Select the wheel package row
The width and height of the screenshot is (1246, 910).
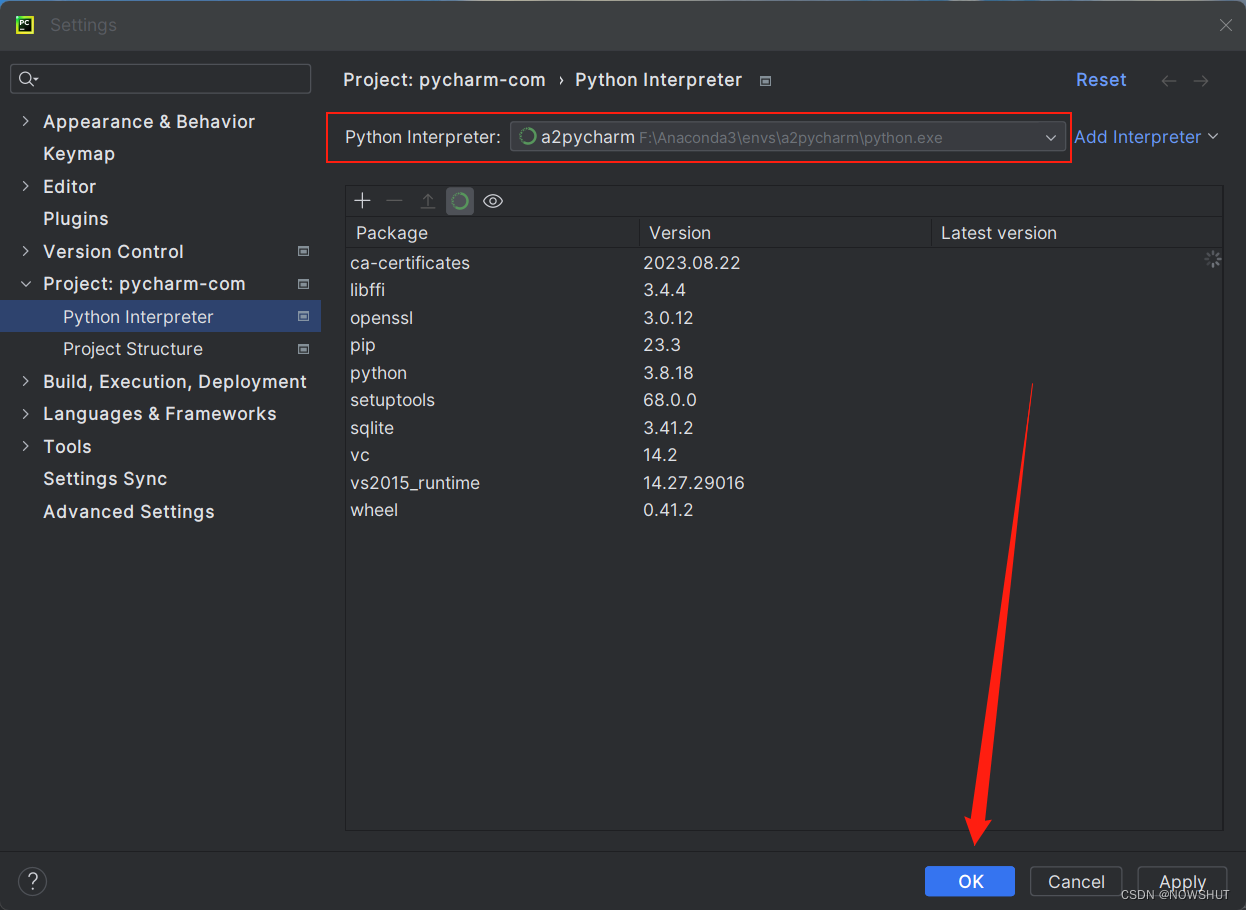point(784,510)
